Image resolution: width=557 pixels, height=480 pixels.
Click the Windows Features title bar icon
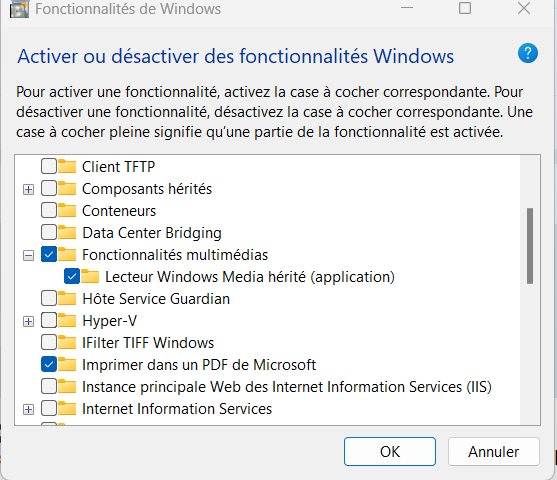click(19, 9)
